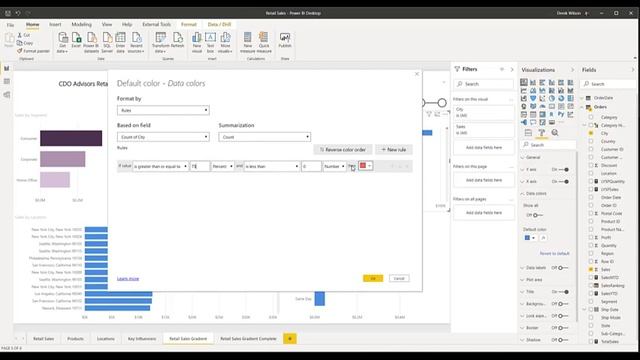Click the Fields pane Search box
640x360 pixels.
[x=608, y=84]
